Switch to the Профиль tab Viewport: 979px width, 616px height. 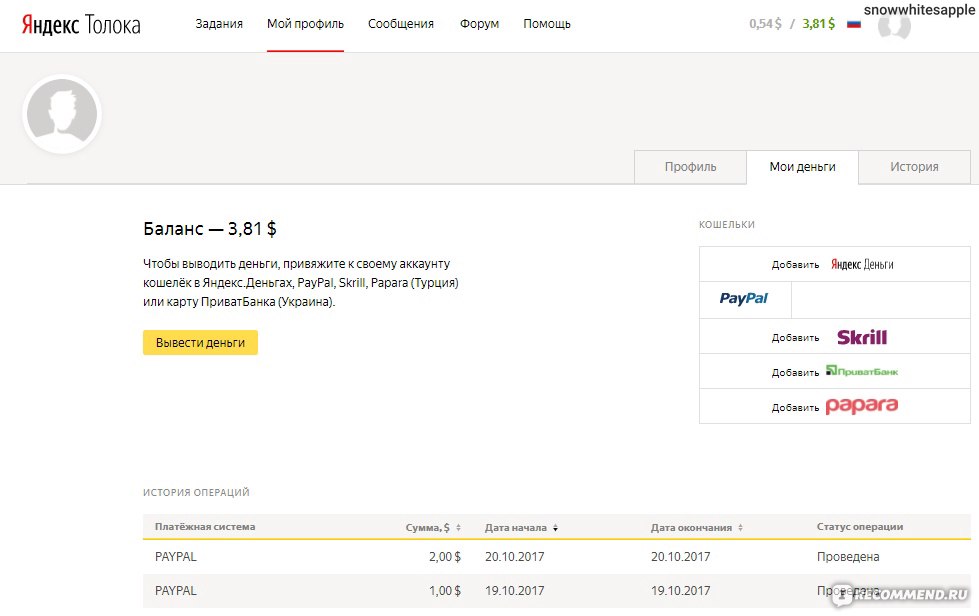click(x=691, y=167)
